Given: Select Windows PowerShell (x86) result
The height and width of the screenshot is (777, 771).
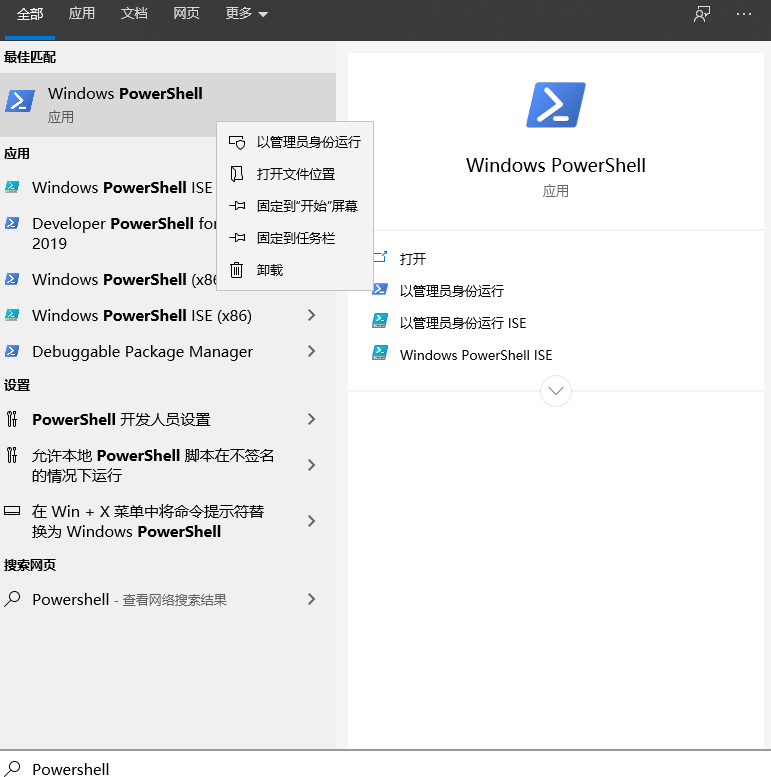Looking at the screenshot, I should (108, 279).
